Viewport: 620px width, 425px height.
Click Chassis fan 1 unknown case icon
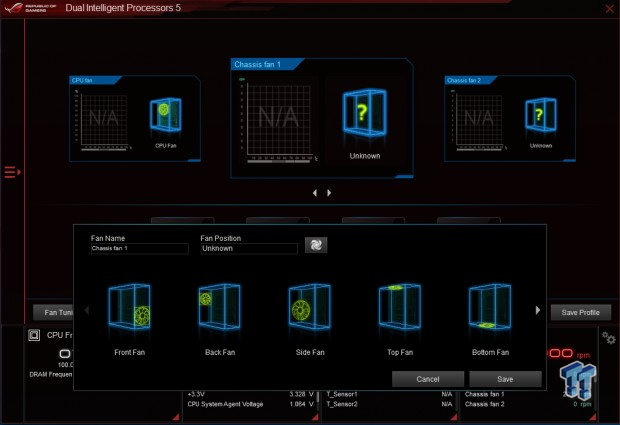365,113
